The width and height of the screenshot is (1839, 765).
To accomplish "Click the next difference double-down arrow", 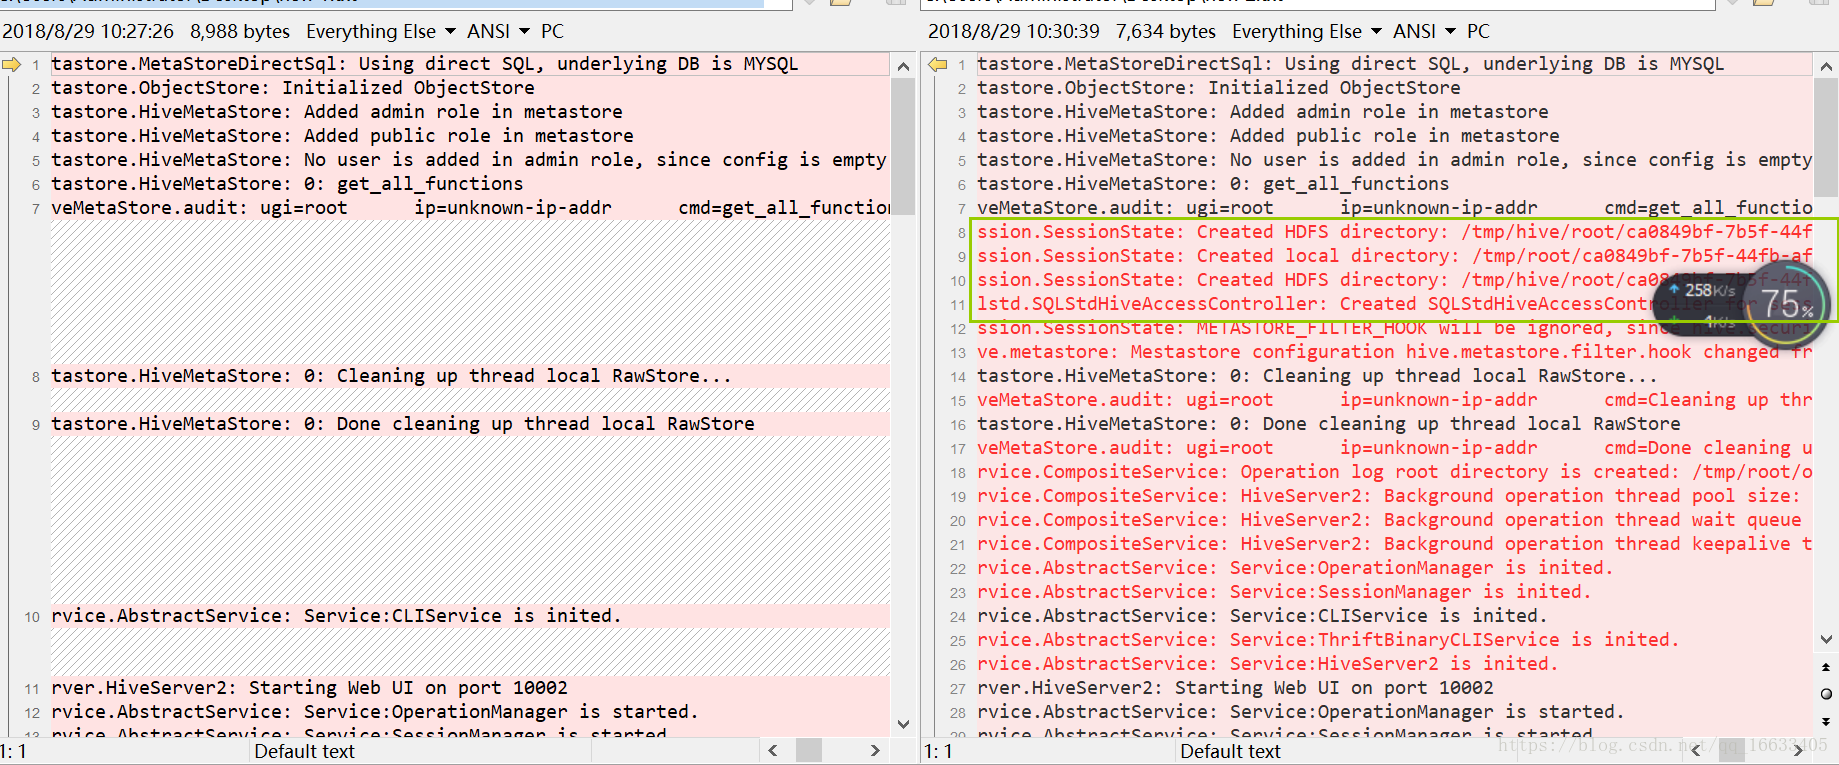I will [1826, 721].
